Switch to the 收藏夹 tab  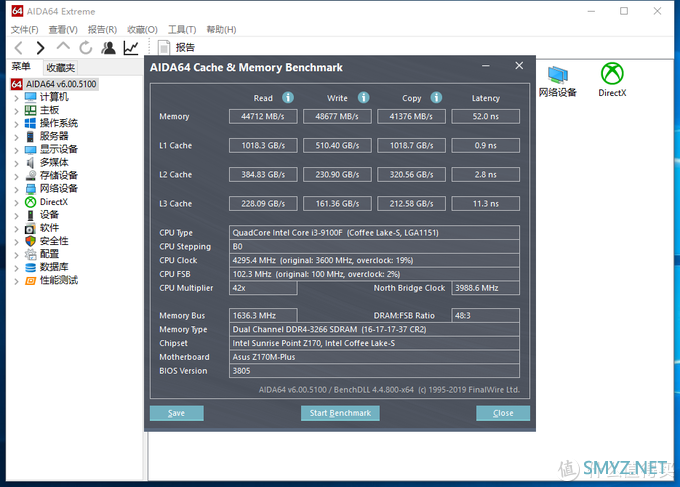[x=60, y=68]
